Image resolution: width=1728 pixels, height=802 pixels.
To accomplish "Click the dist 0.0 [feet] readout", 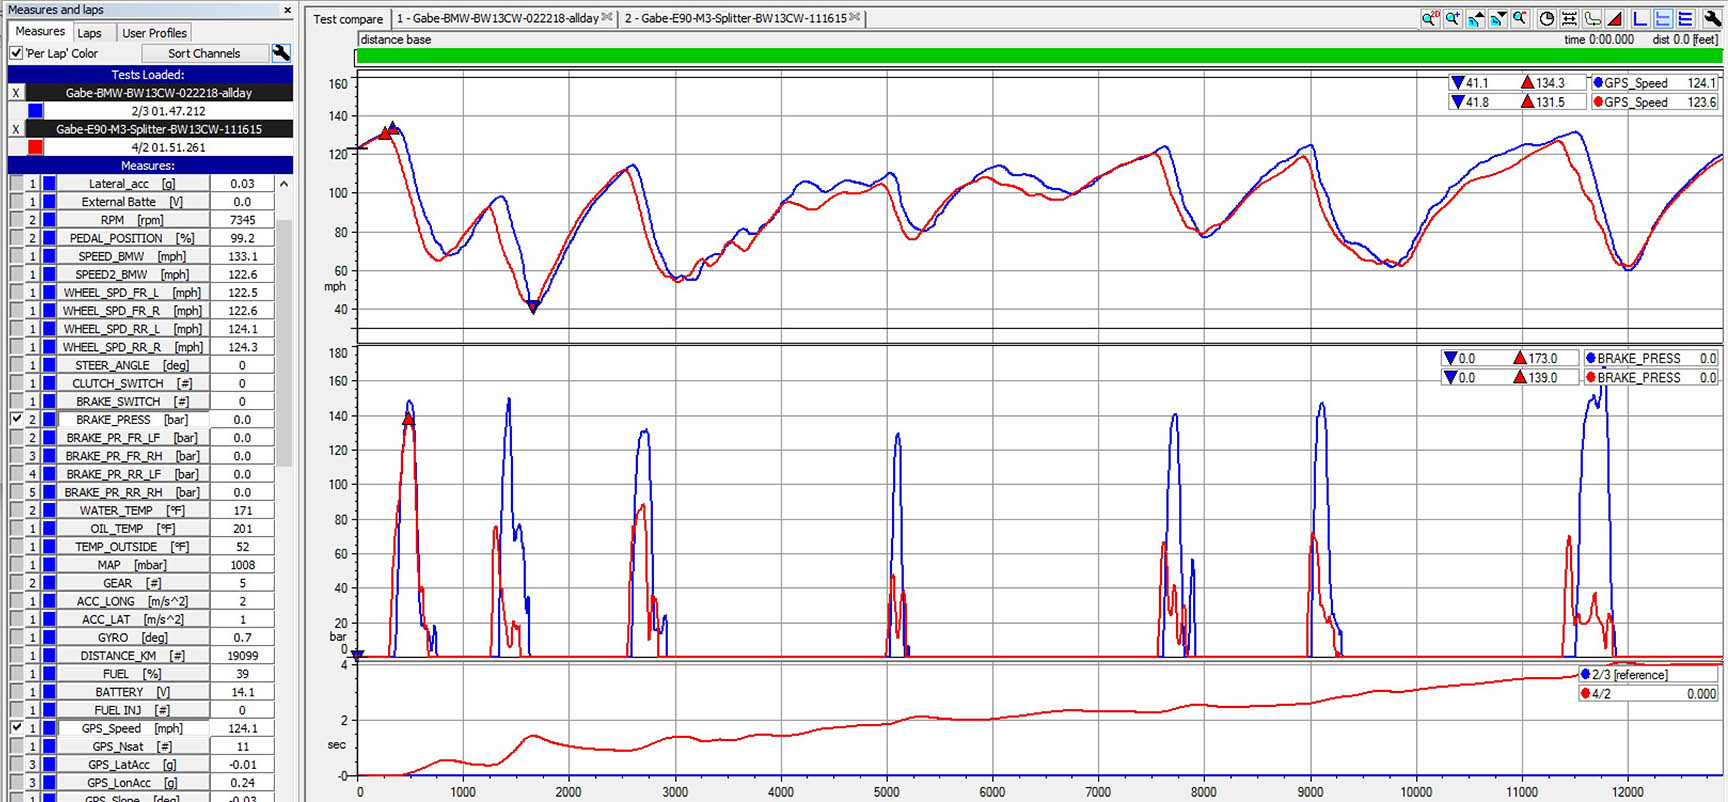I will point(1685,39).
